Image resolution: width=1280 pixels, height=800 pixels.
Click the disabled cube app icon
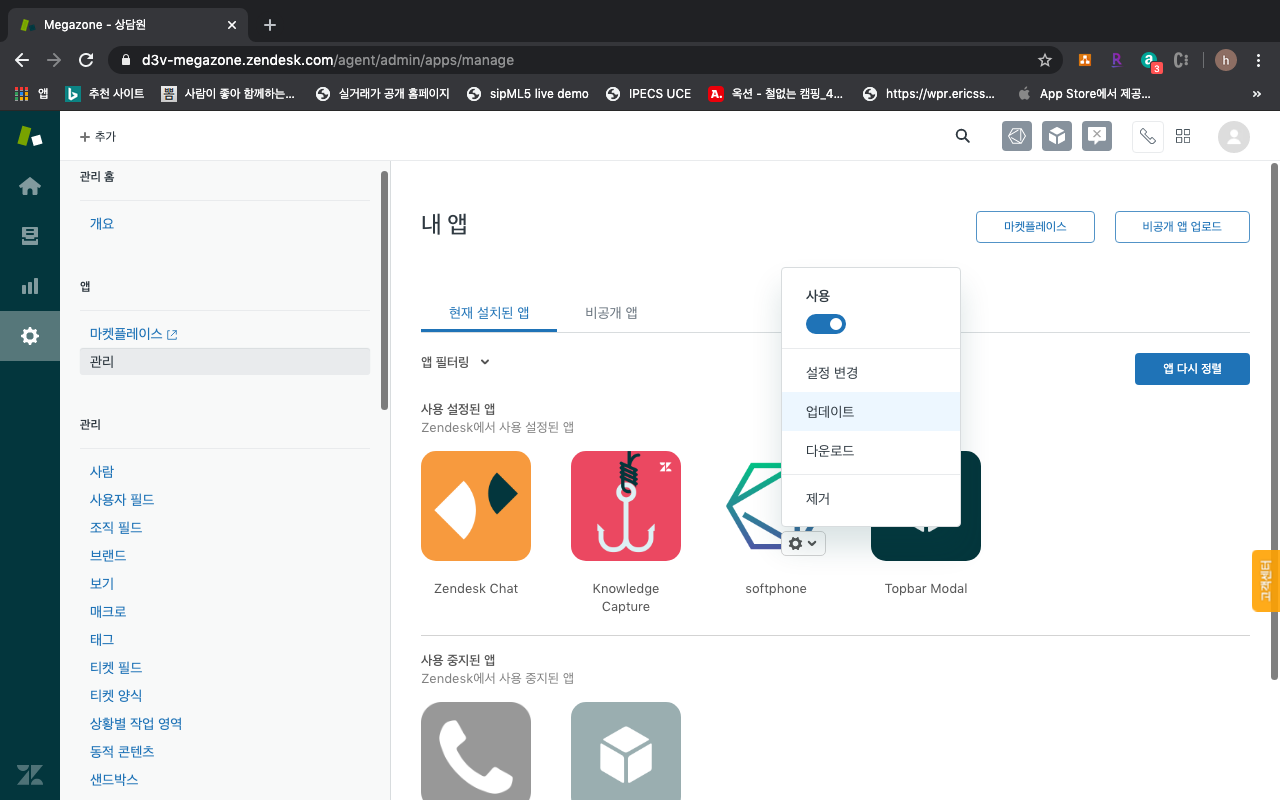coord(626,751)
